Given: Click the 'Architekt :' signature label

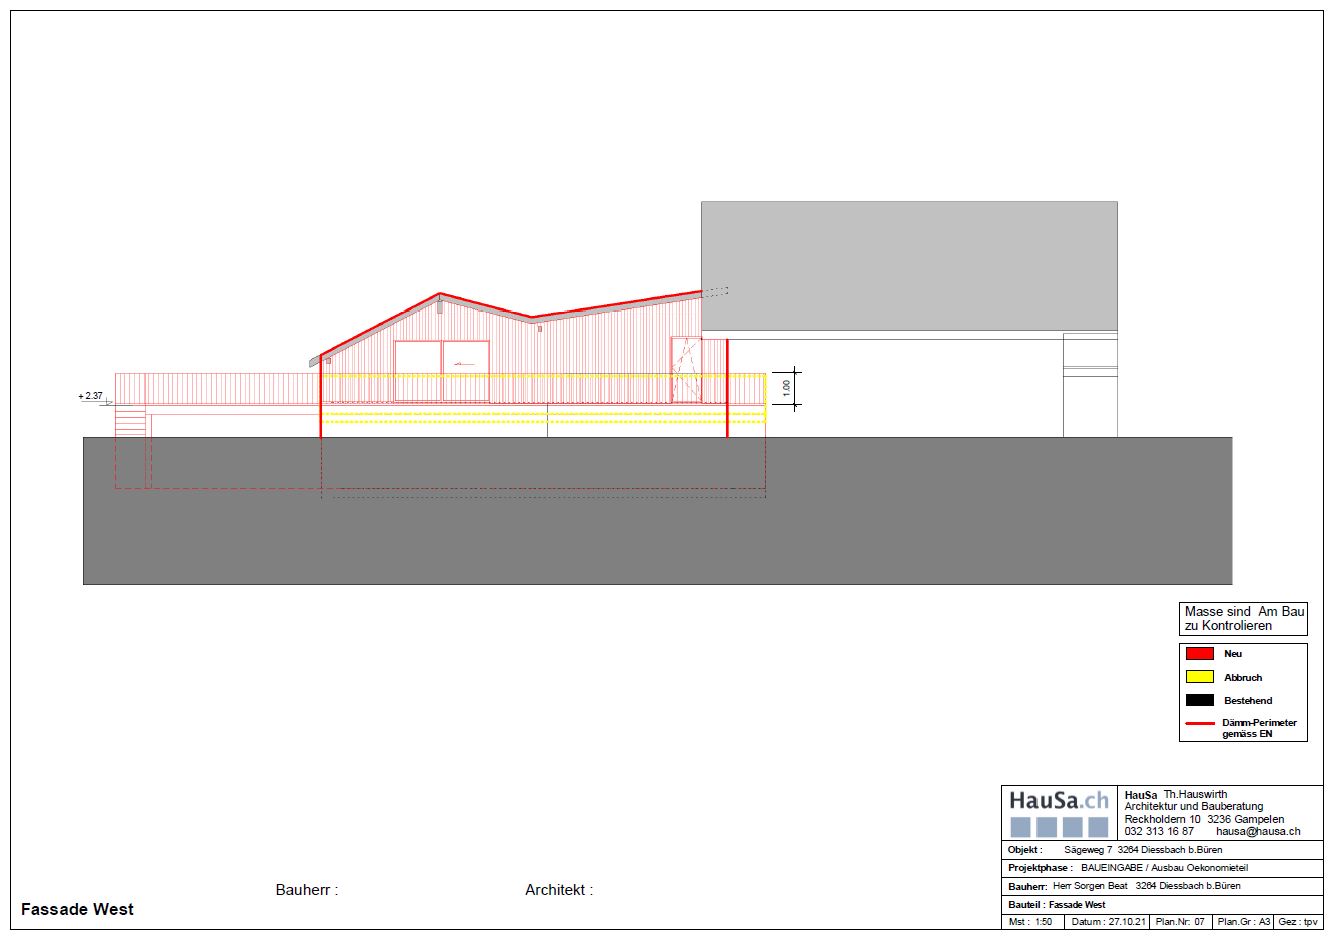Looking at the screenshot, I should pos(558,890).
